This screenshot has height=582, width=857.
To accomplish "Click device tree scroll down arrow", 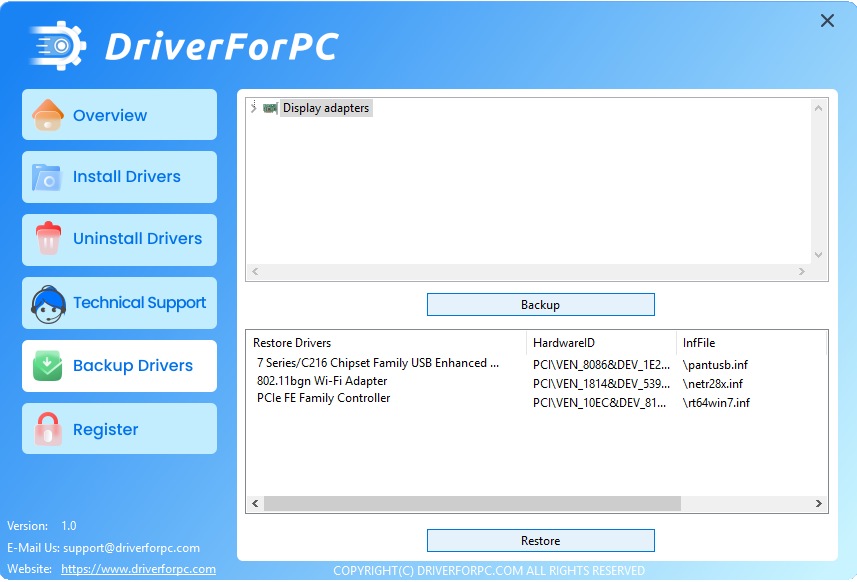I will (818, 255).
